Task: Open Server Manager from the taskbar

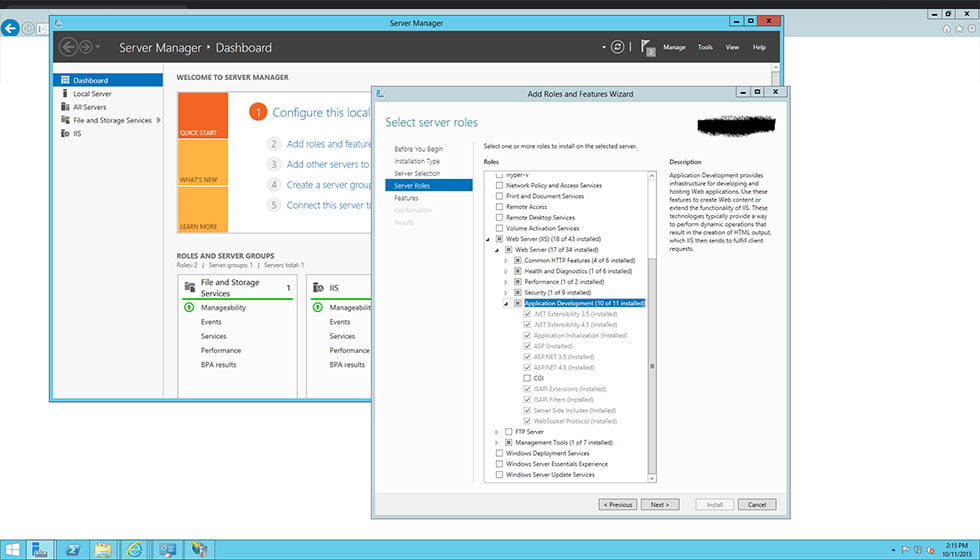Action: 40,550
